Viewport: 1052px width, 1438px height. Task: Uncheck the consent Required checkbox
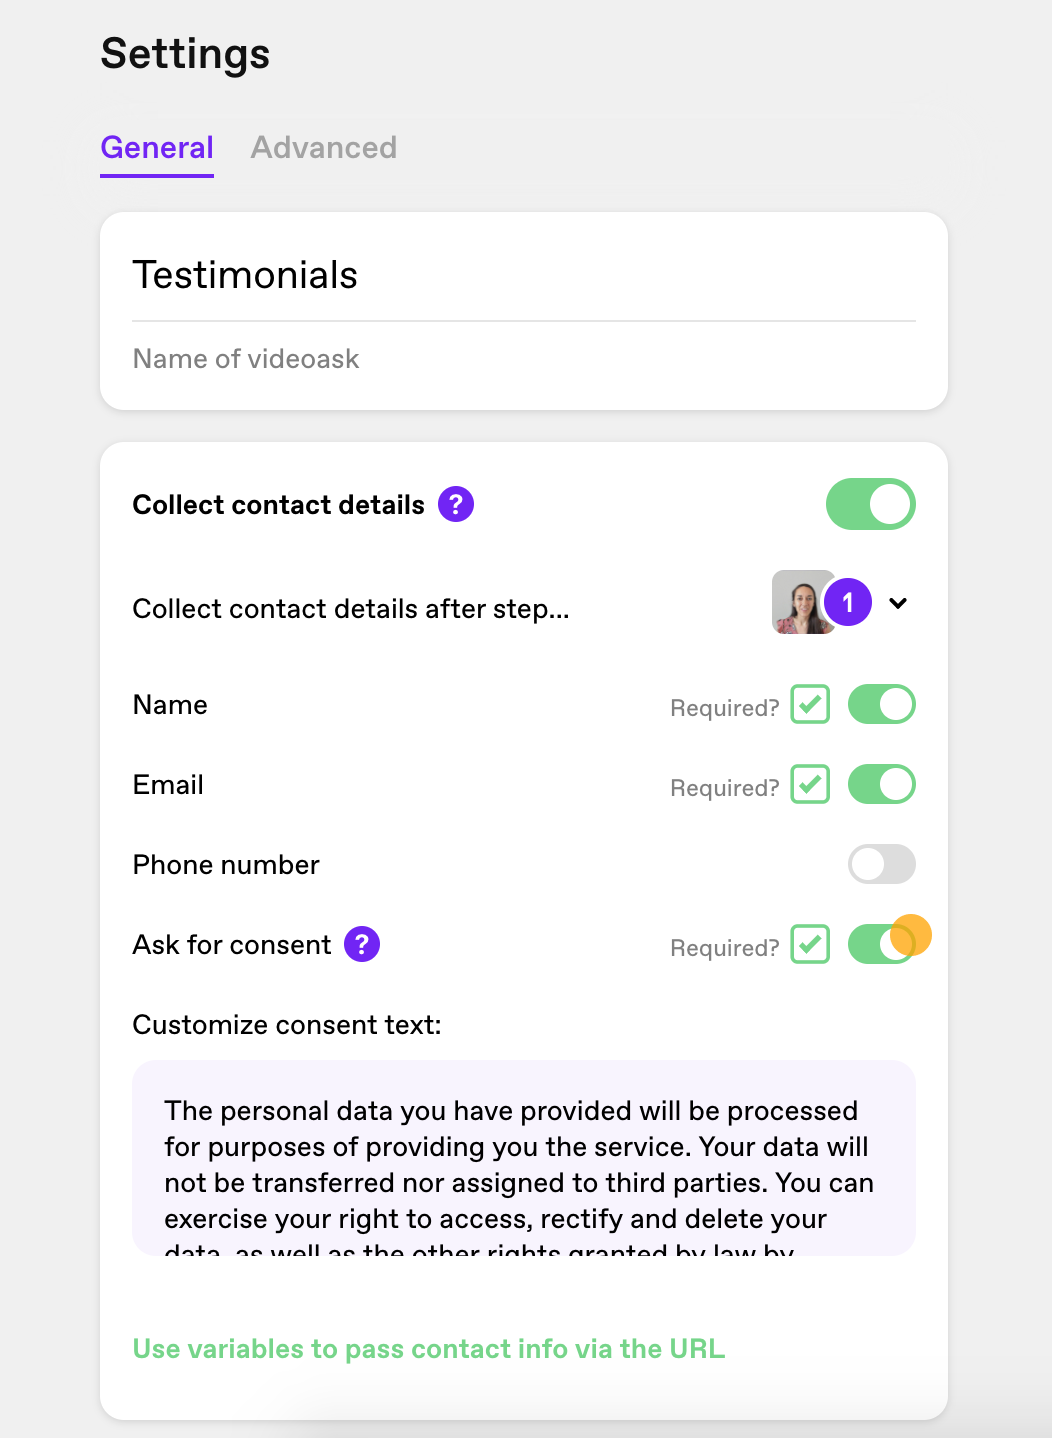(x=810, y=944)
